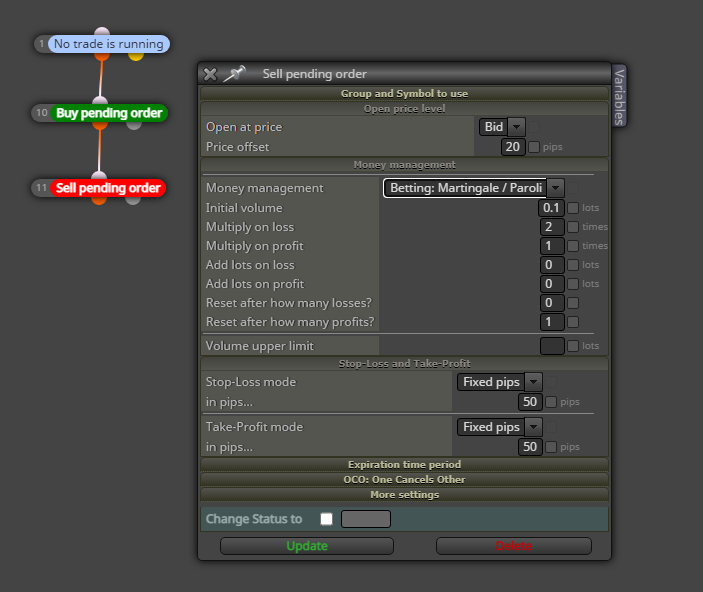The width and height of the screenshot is (703, 592).
Task: Click gray output dot of Buy pending order
Action: pos(134,125)
